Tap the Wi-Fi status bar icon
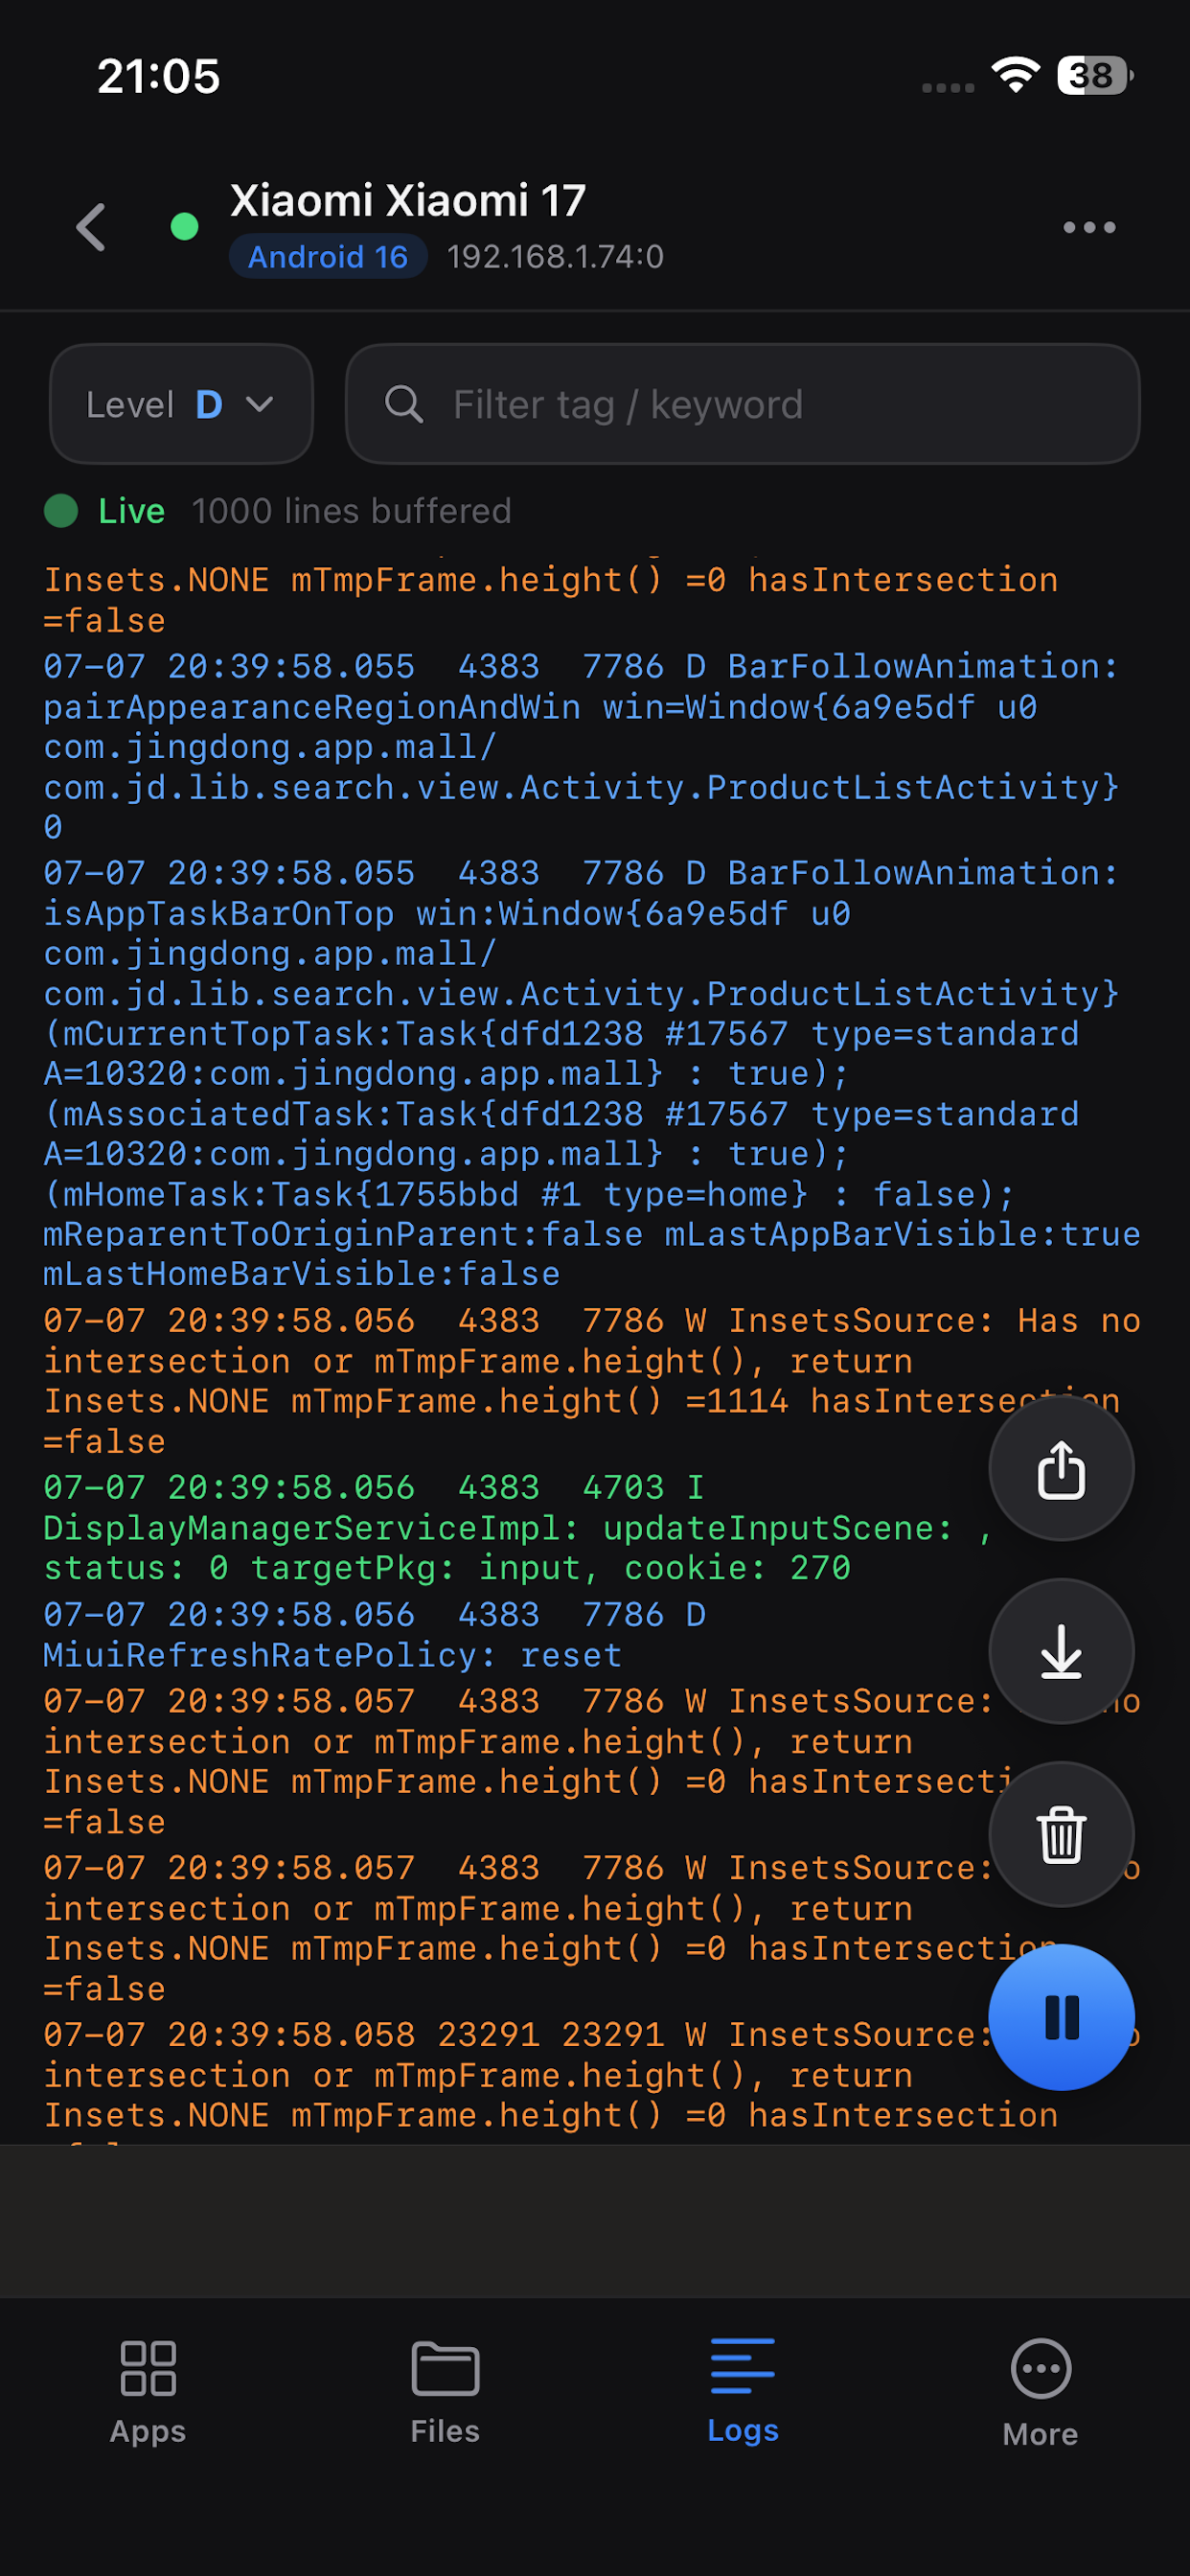 tap(1015, 75)
